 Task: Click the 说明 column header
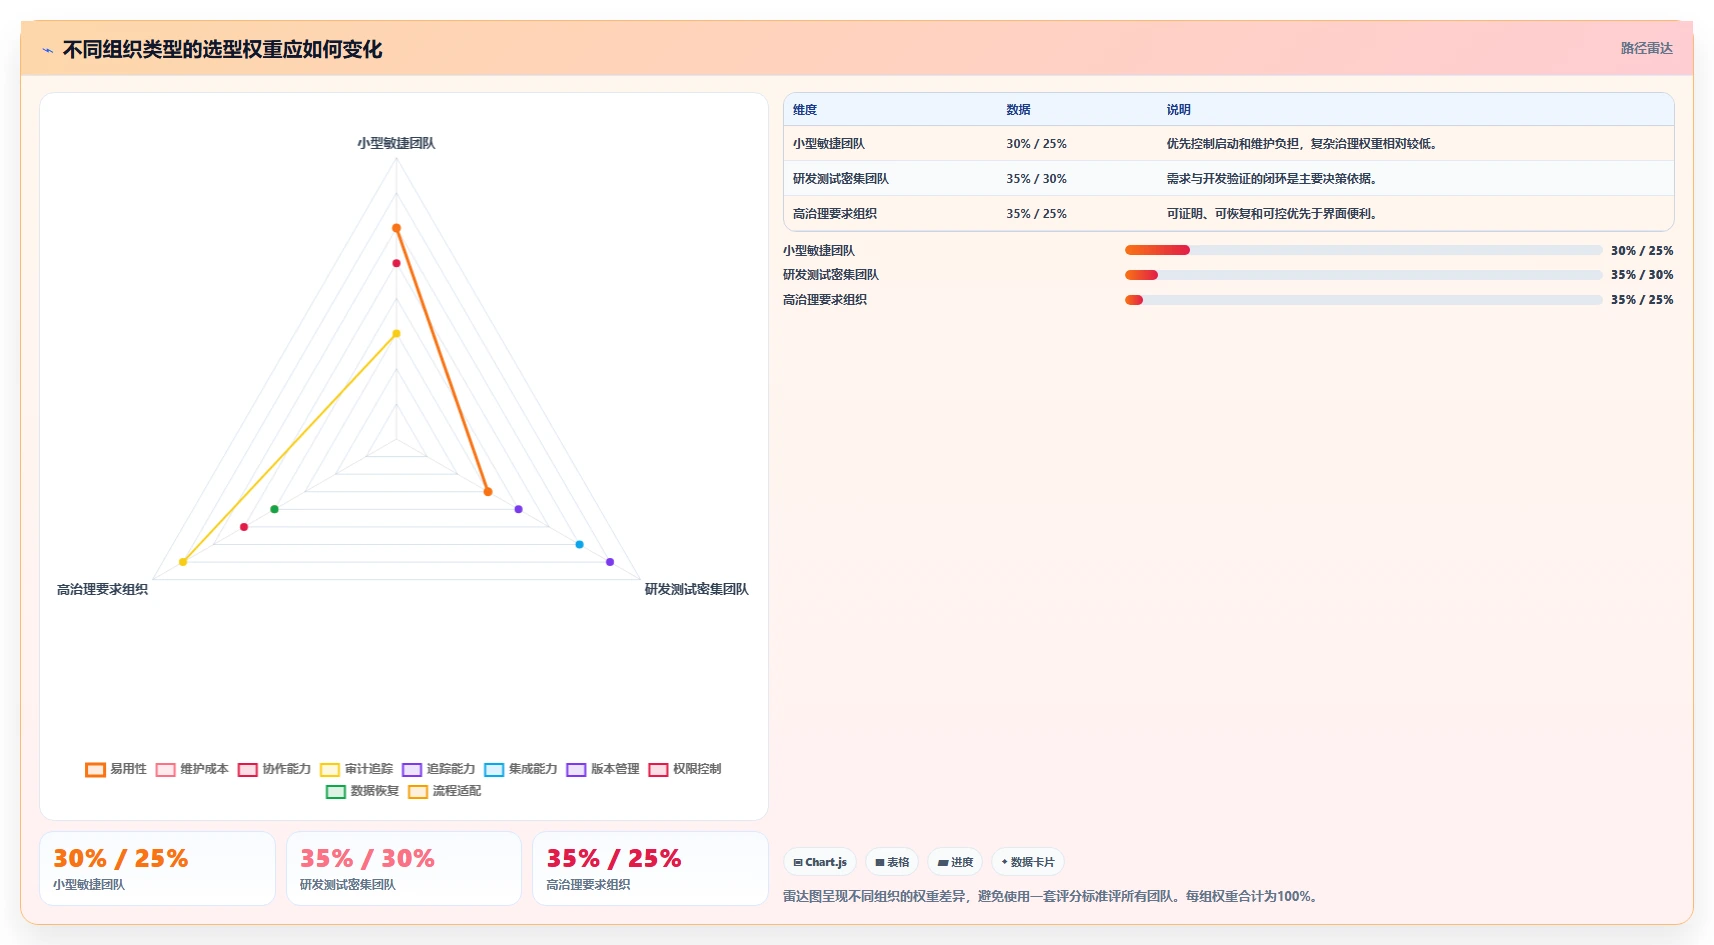pyautogui.click(x=1178, y=110)
